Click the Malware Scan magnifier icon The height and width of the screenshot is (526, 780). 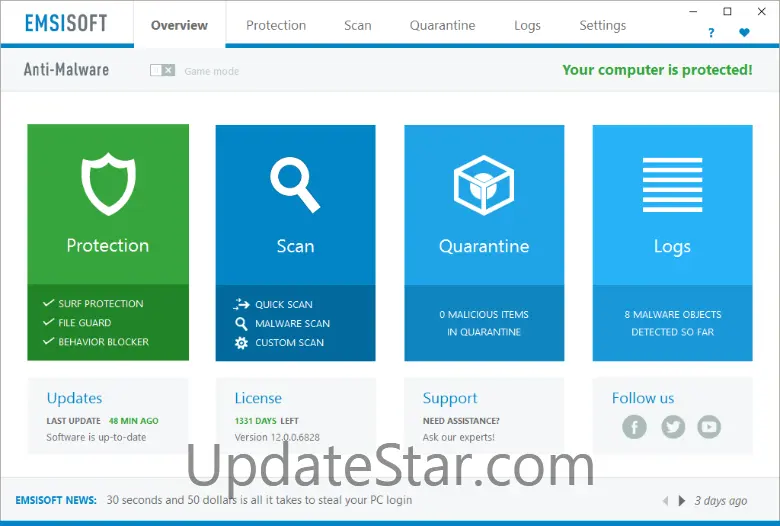241,323
